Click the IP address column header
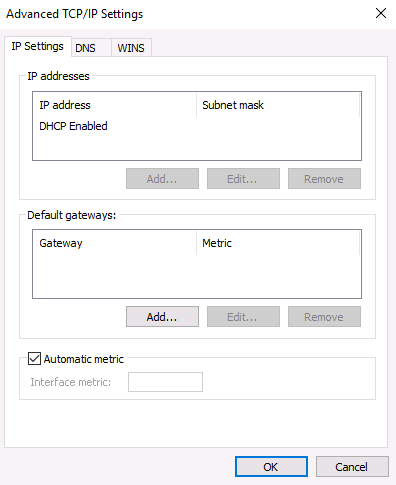Screen dimensions: 396x485 click(115, 105)
